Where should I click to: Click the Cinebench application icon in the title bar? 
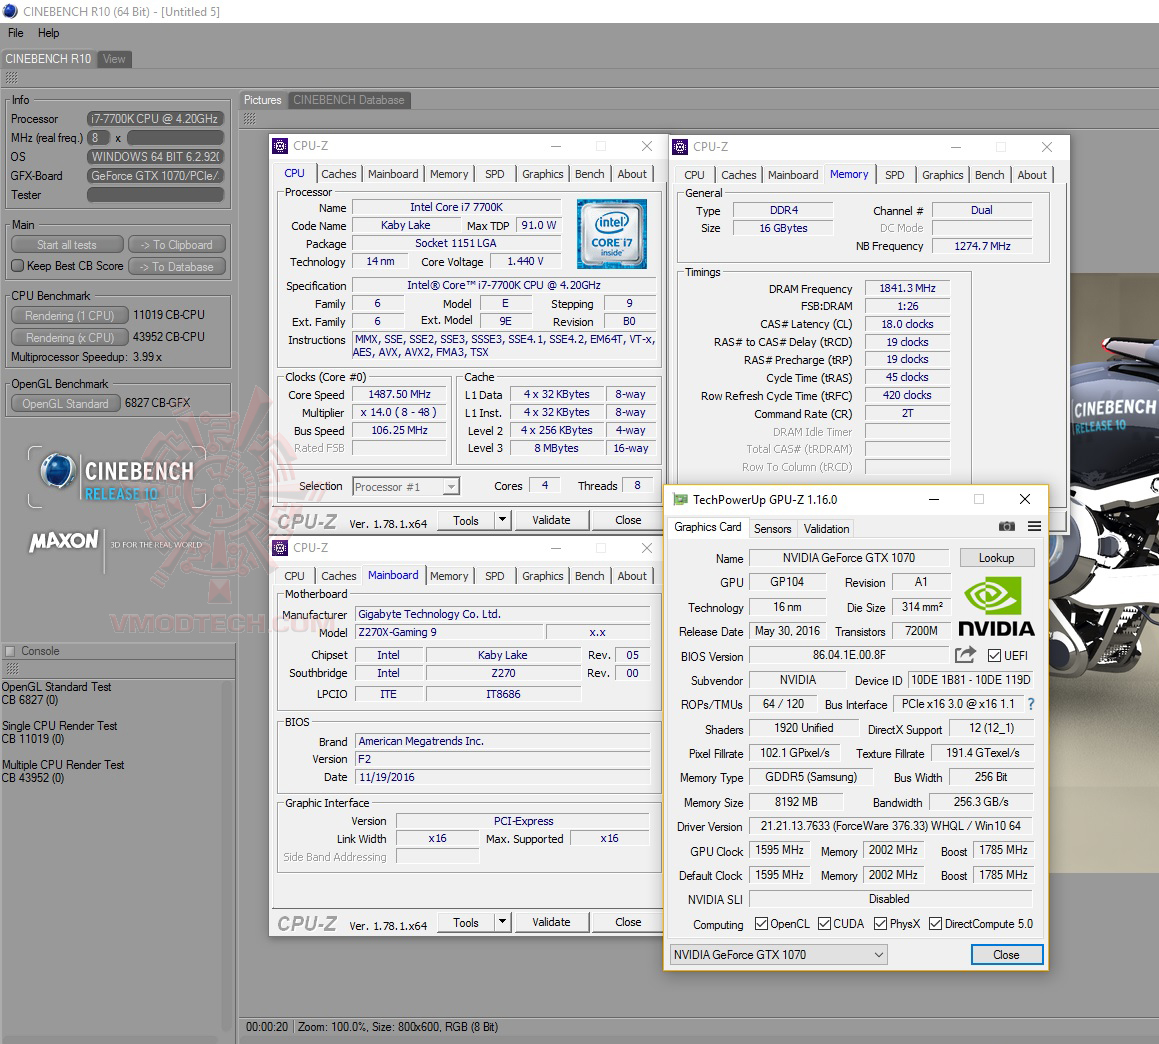pos(8,10)
